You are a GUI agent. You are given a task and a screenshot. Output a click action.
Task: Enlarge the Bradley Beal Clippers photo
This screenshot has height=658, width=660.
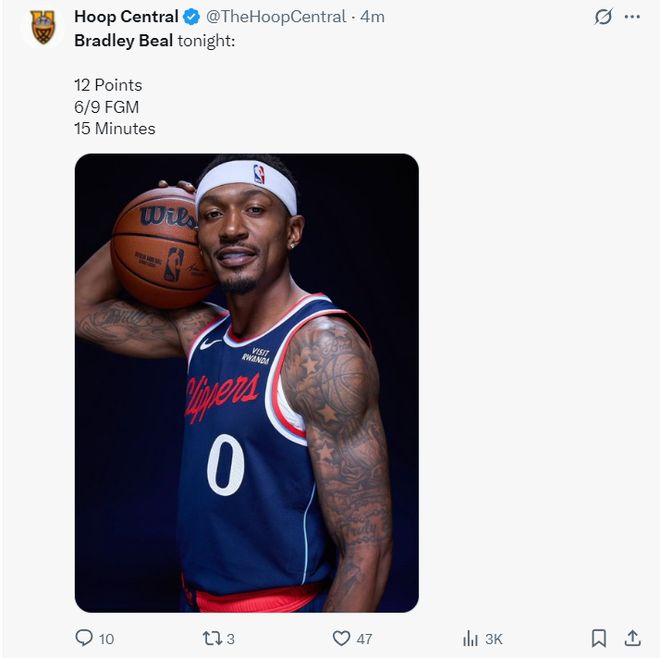click(x=246, y=382)
